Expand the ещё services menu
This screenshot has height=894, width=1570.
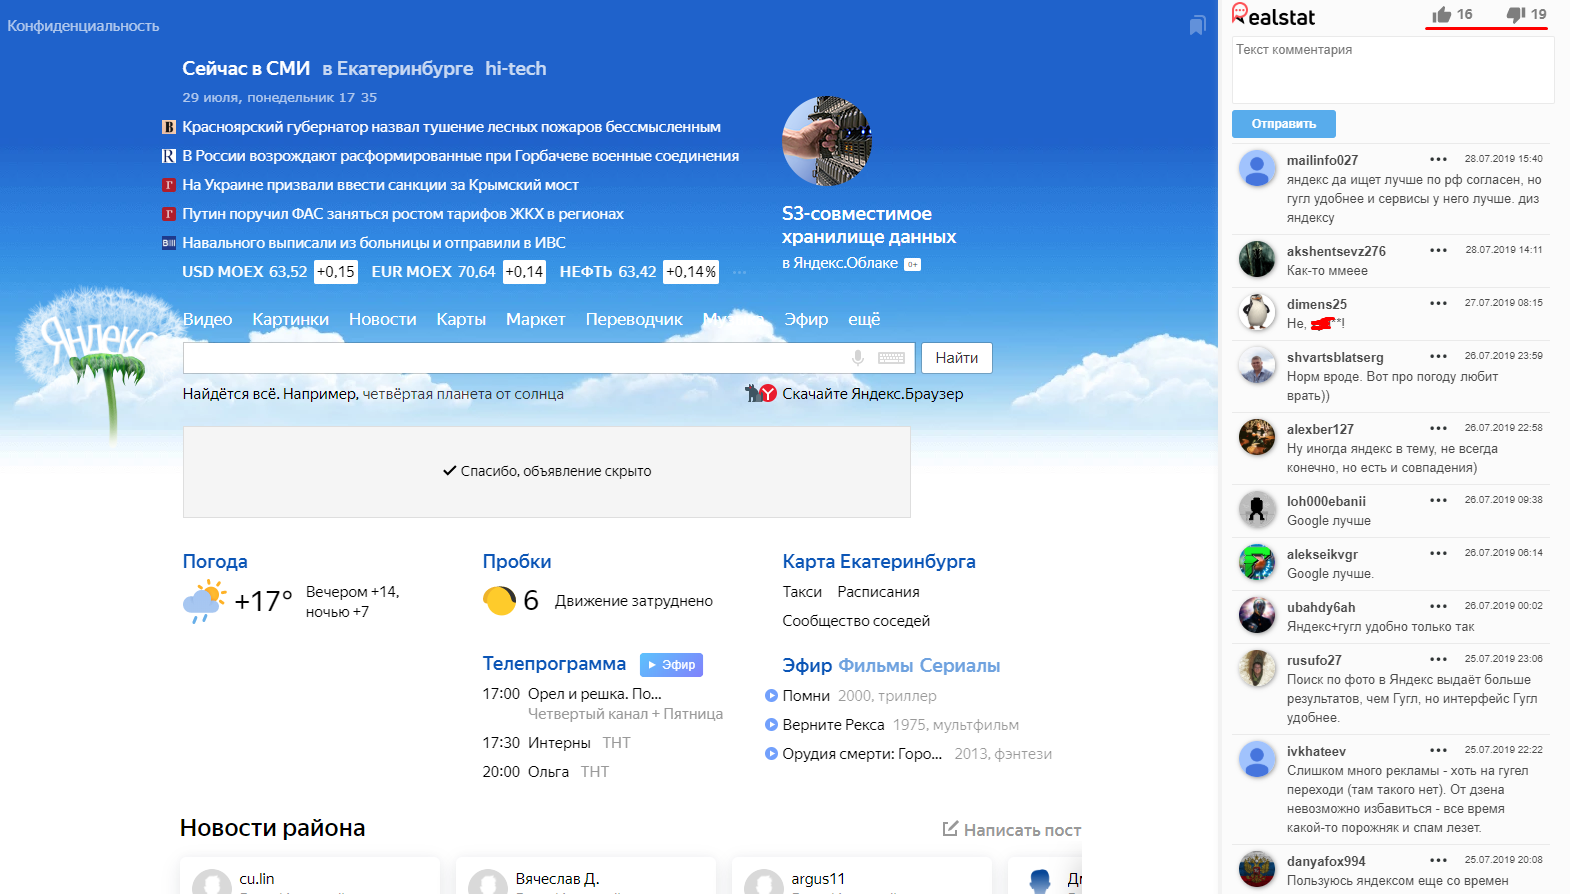point(864,319)
